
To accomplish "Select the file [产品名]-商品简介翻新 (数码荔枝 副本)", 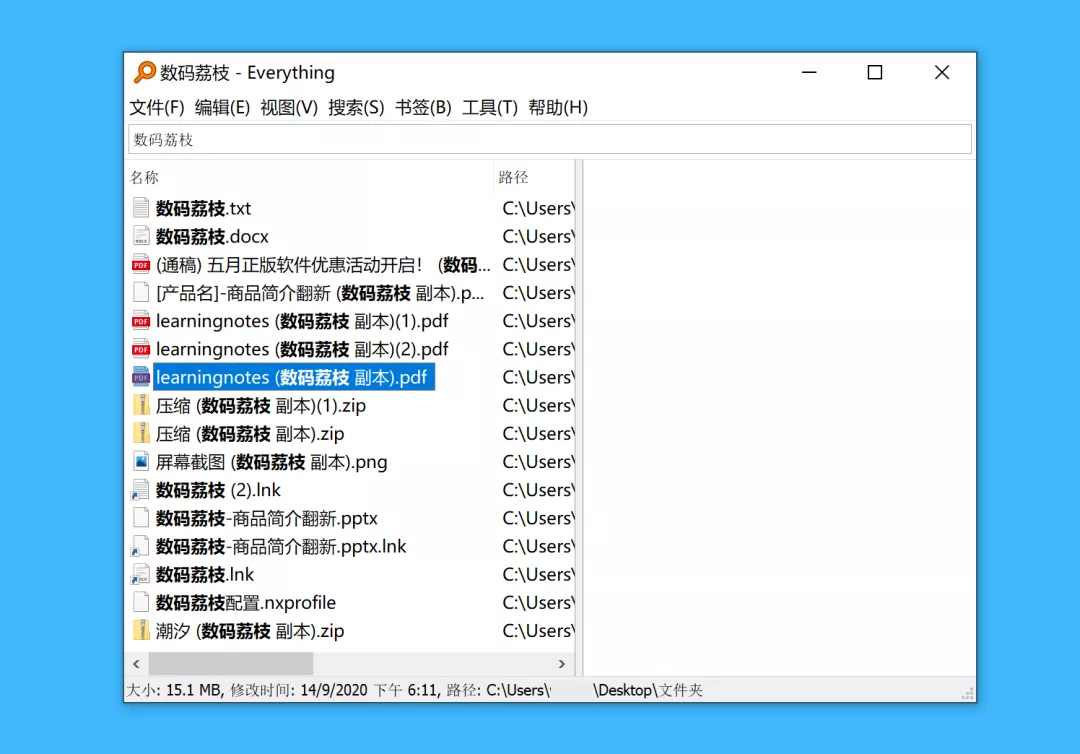I will (320, 293).
